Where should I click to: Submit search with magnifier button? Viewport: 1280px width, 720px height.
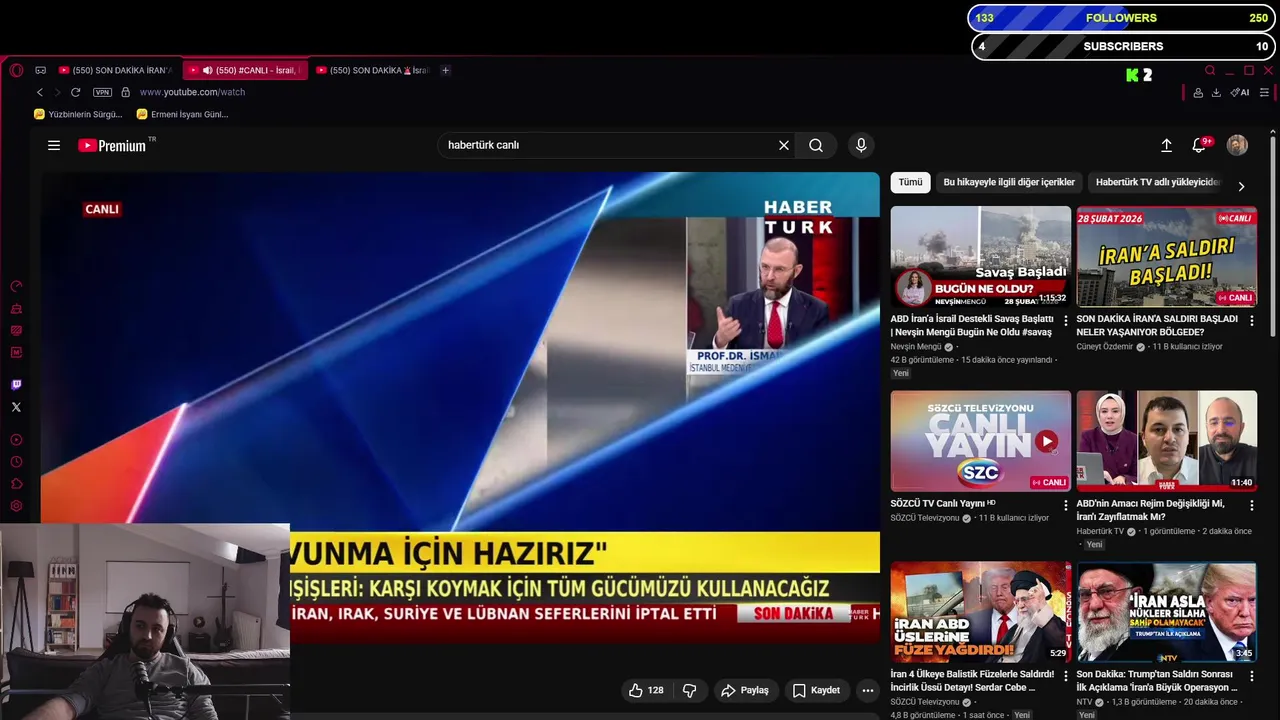[816, 145]
